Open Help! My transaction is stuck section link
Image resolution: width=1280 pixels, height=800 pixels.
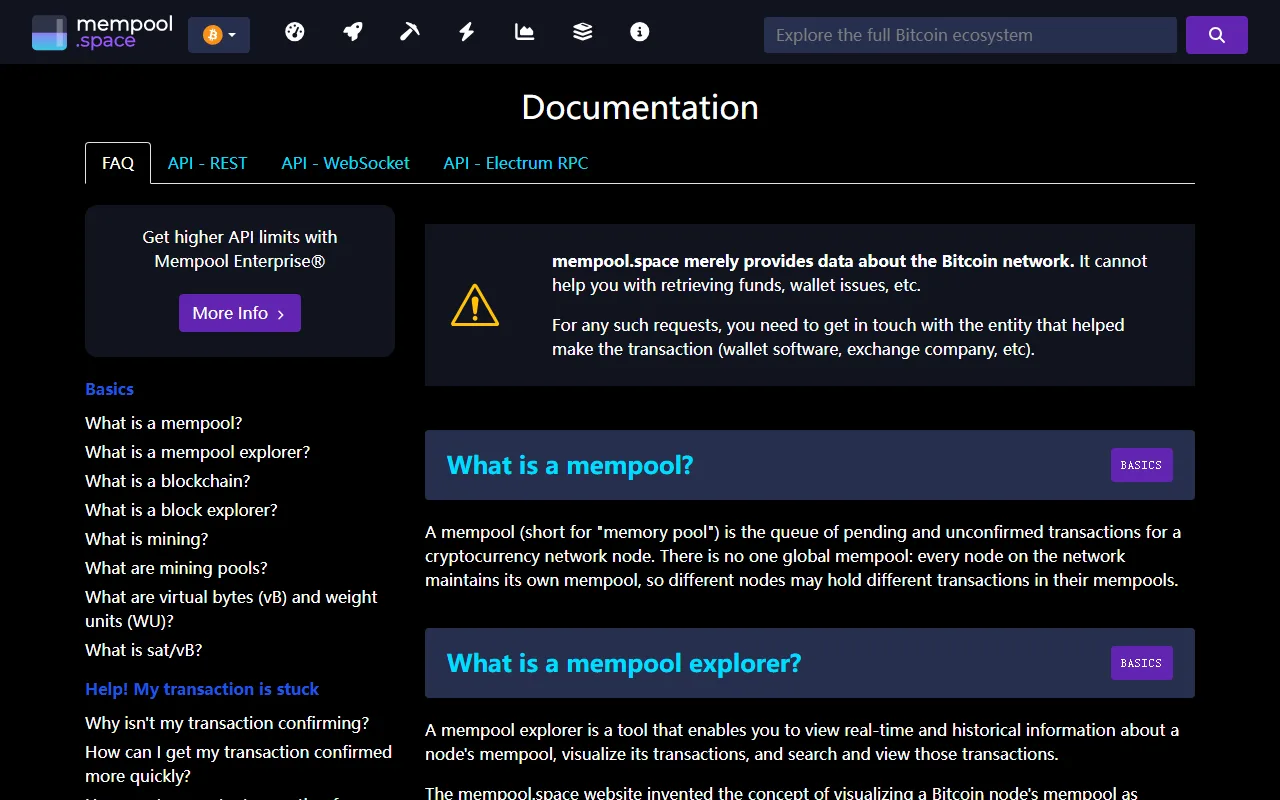click(x=202, y=689)
